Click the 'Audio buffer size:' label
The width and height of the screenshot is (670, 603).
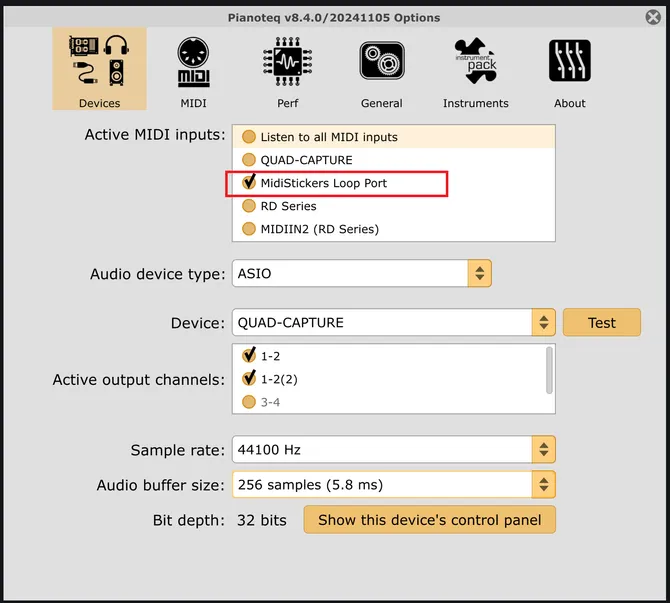[160, 485]
